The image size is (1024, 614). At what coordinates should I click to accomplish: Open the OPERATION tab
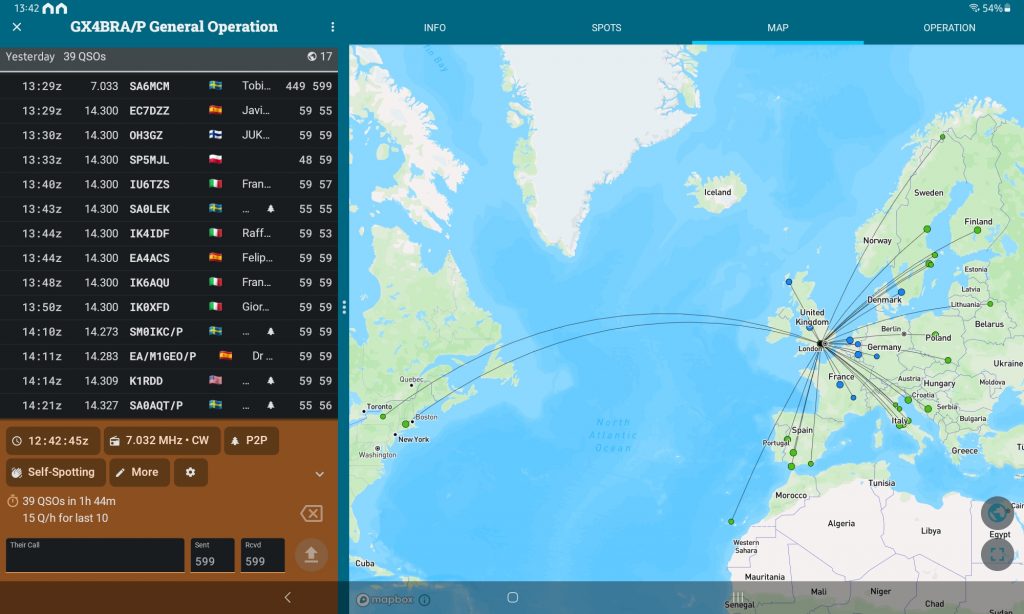click(x=949, y=28)
